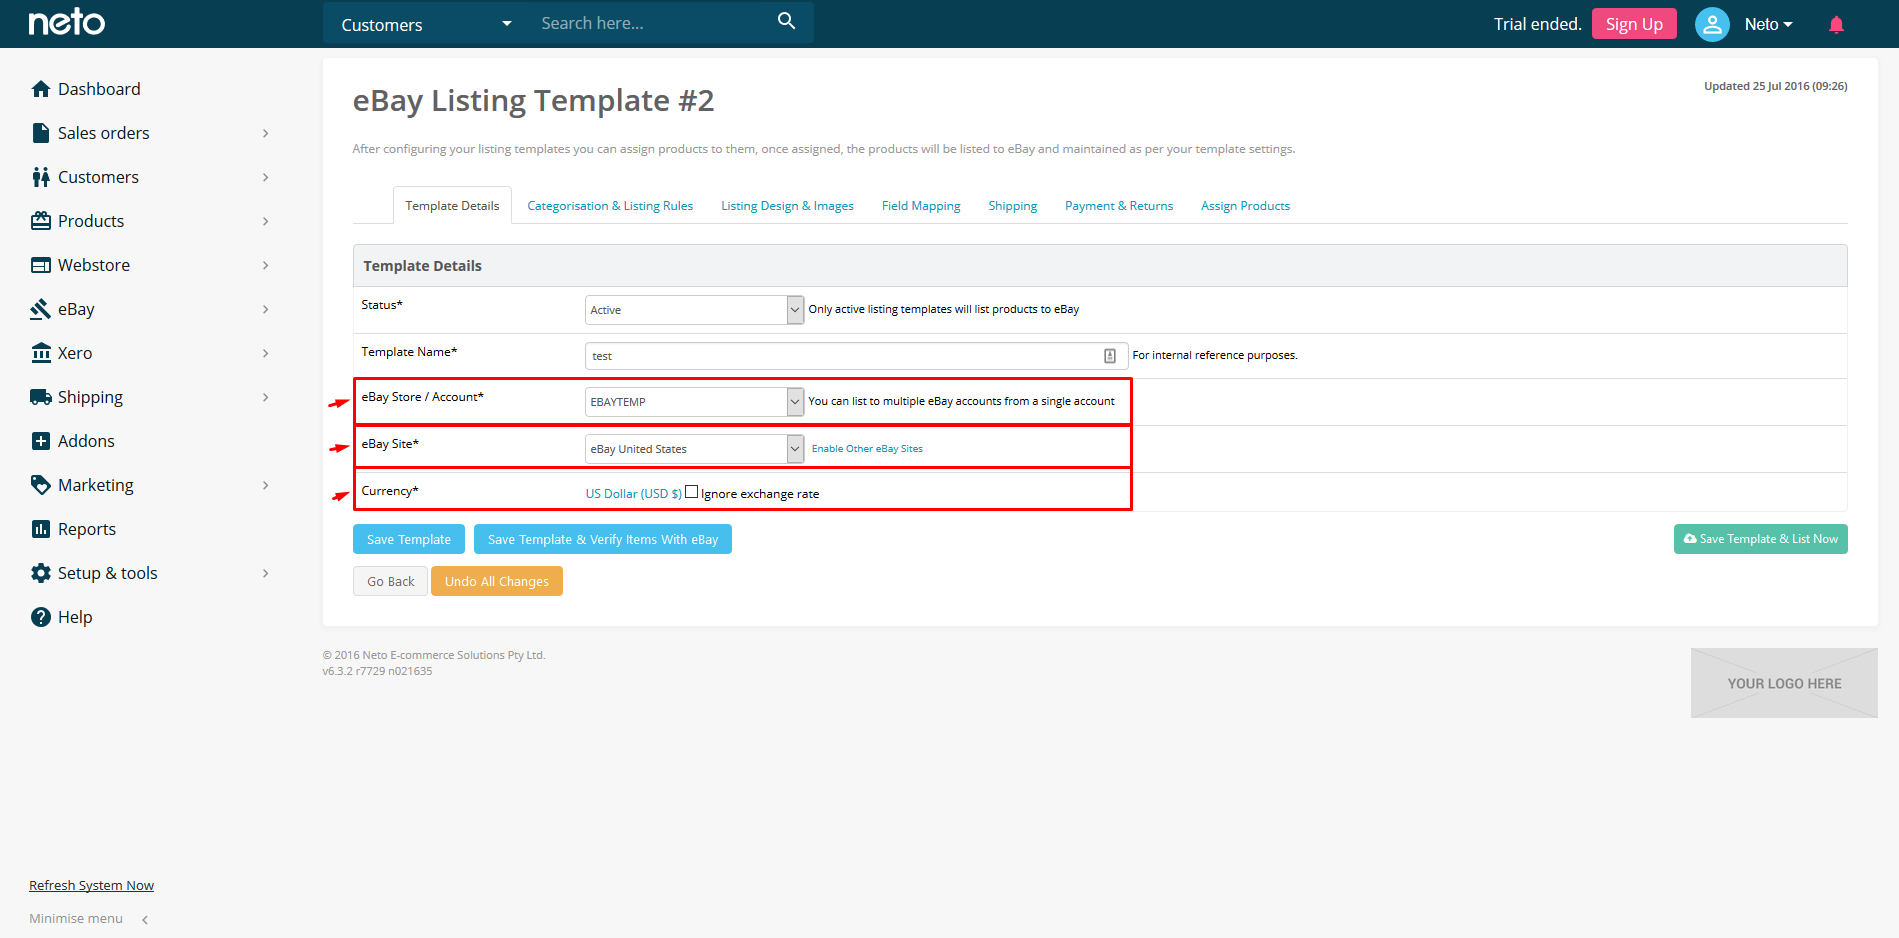Click in the Template Name input field
1899x938 pixels.
(x=856, y=356)
